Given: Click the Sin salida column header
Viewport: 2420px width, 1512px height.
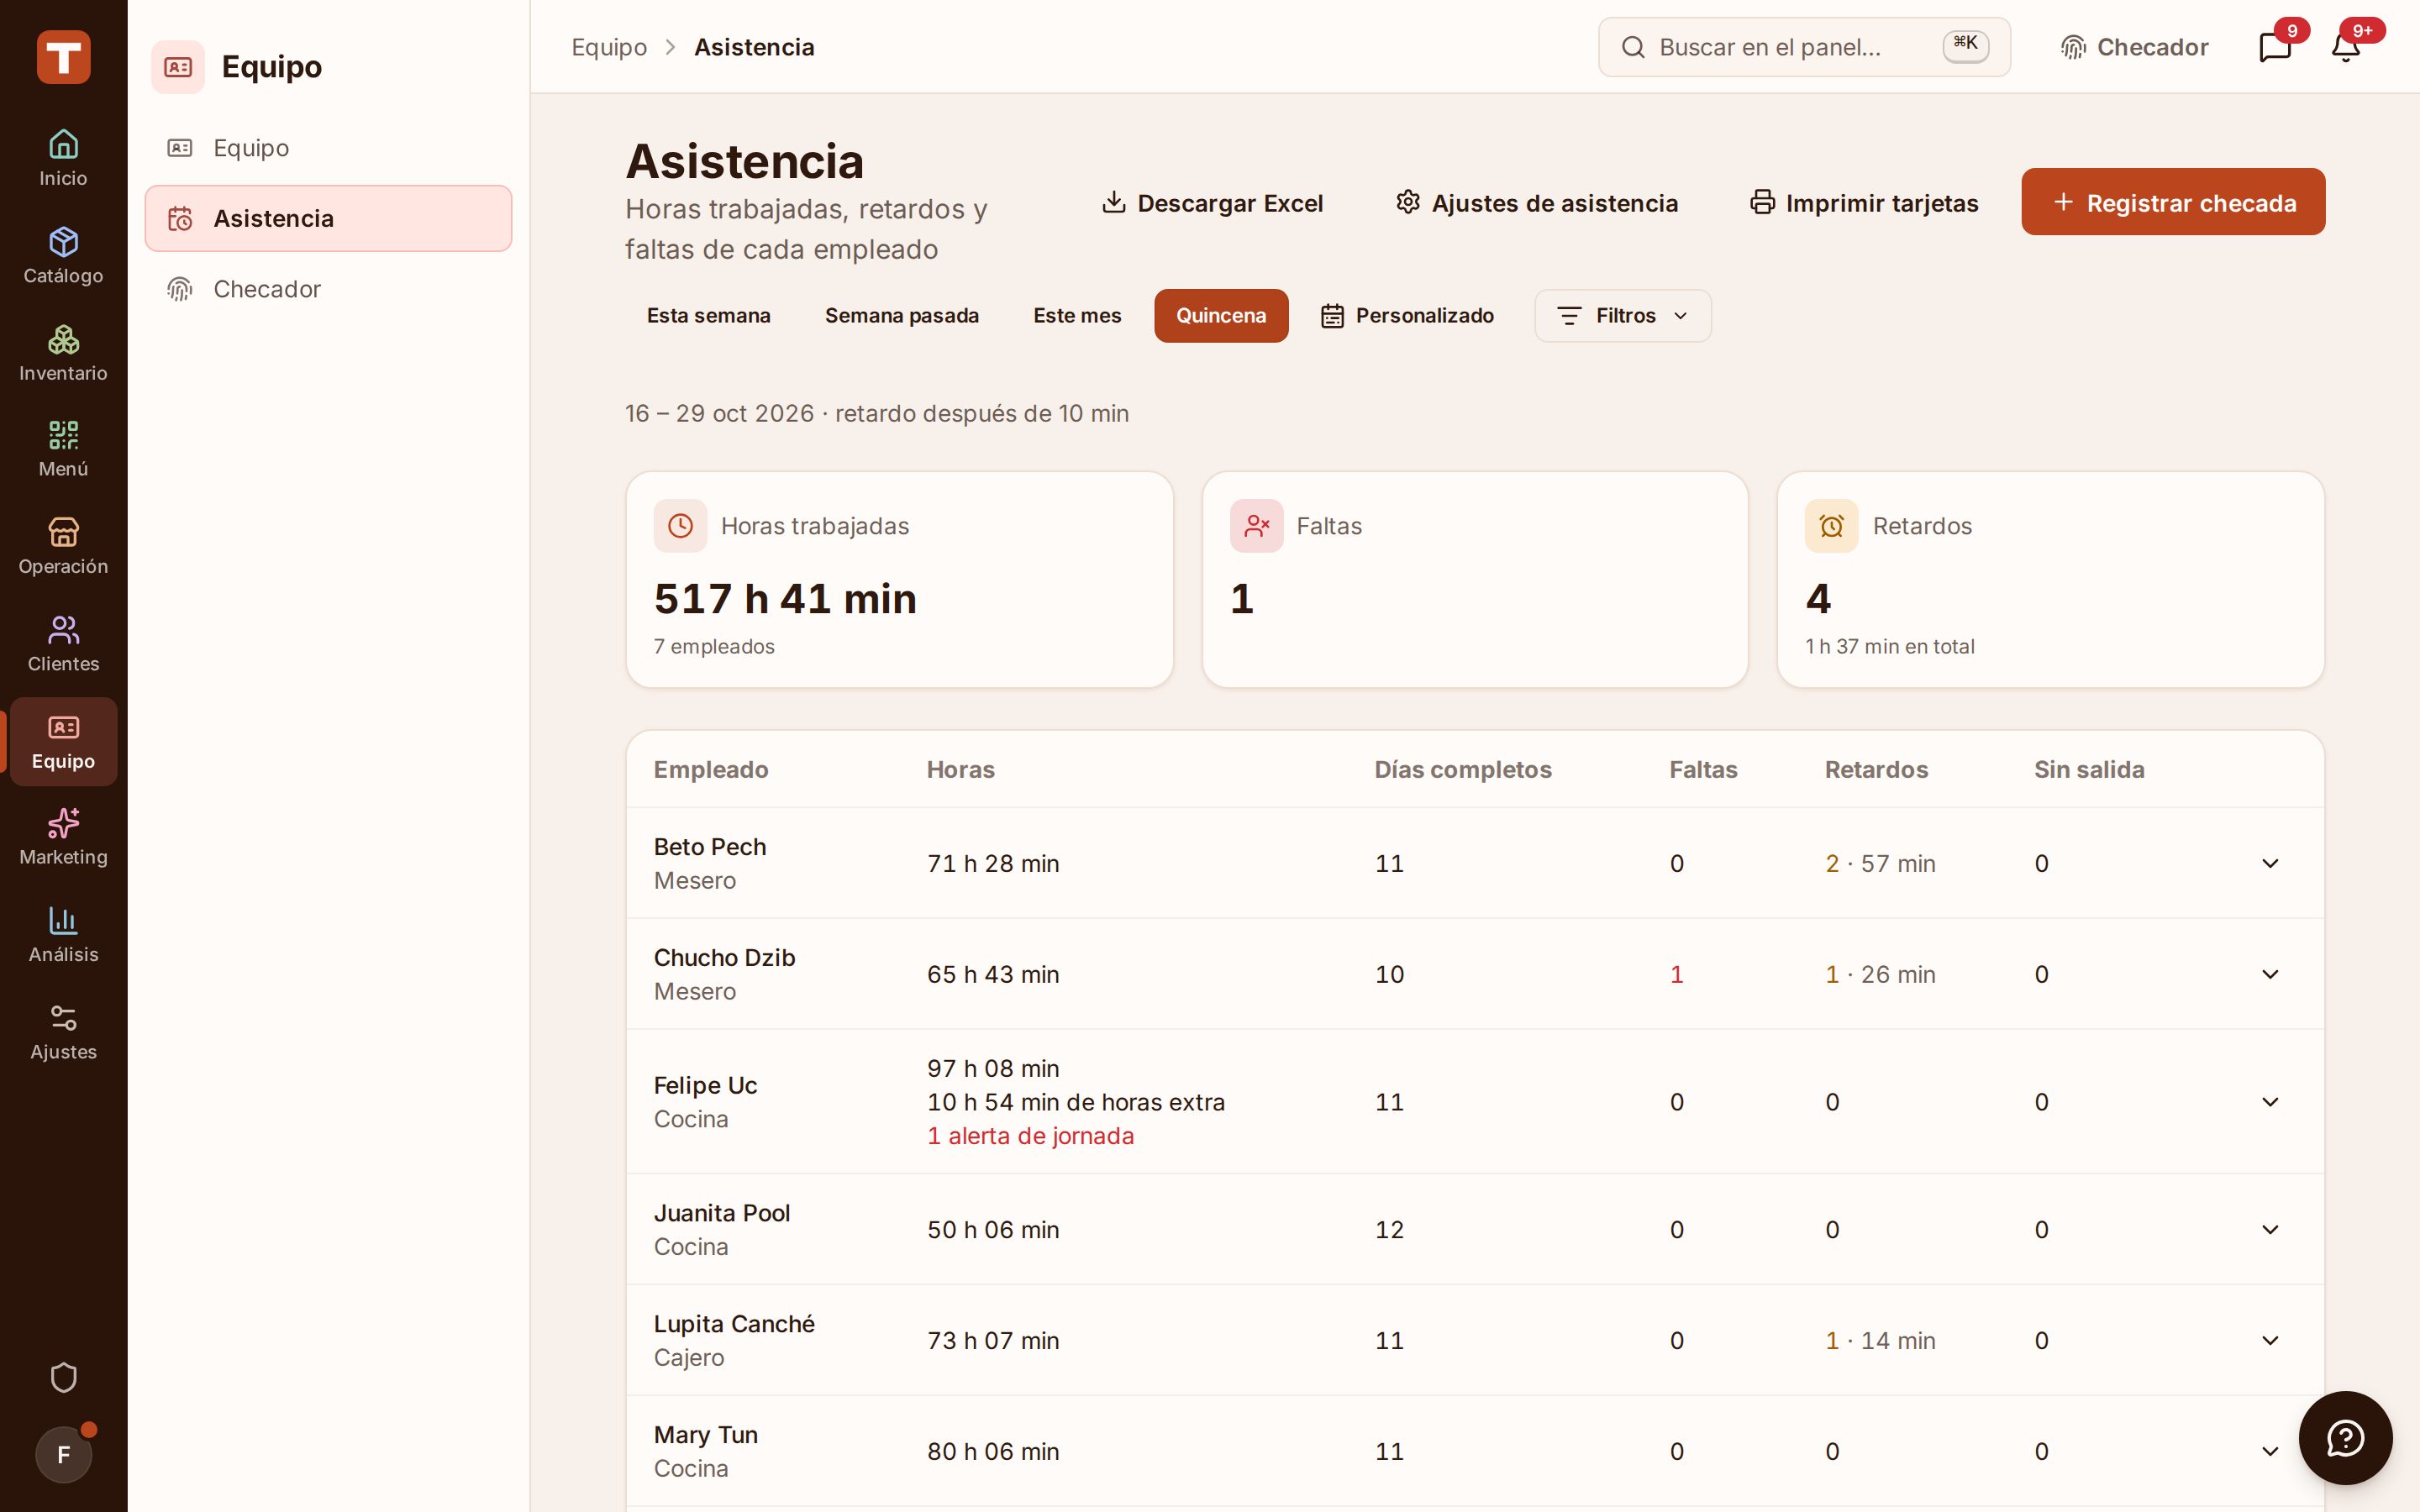Looking at the screenshot, I should pyautogui.click(x=2089, y=770).
